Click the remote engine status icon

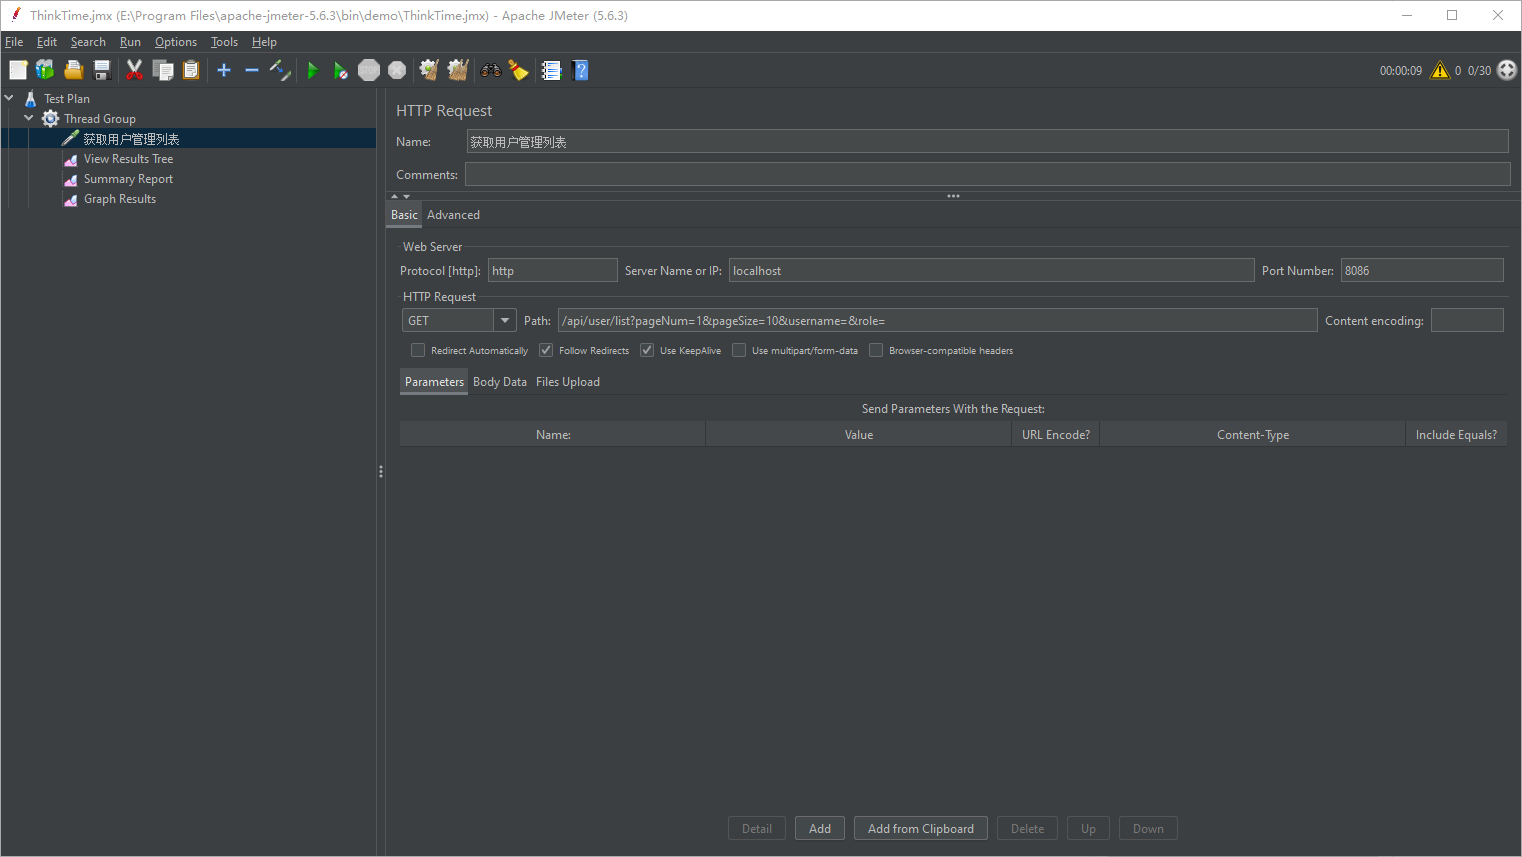coord(1507,70)
